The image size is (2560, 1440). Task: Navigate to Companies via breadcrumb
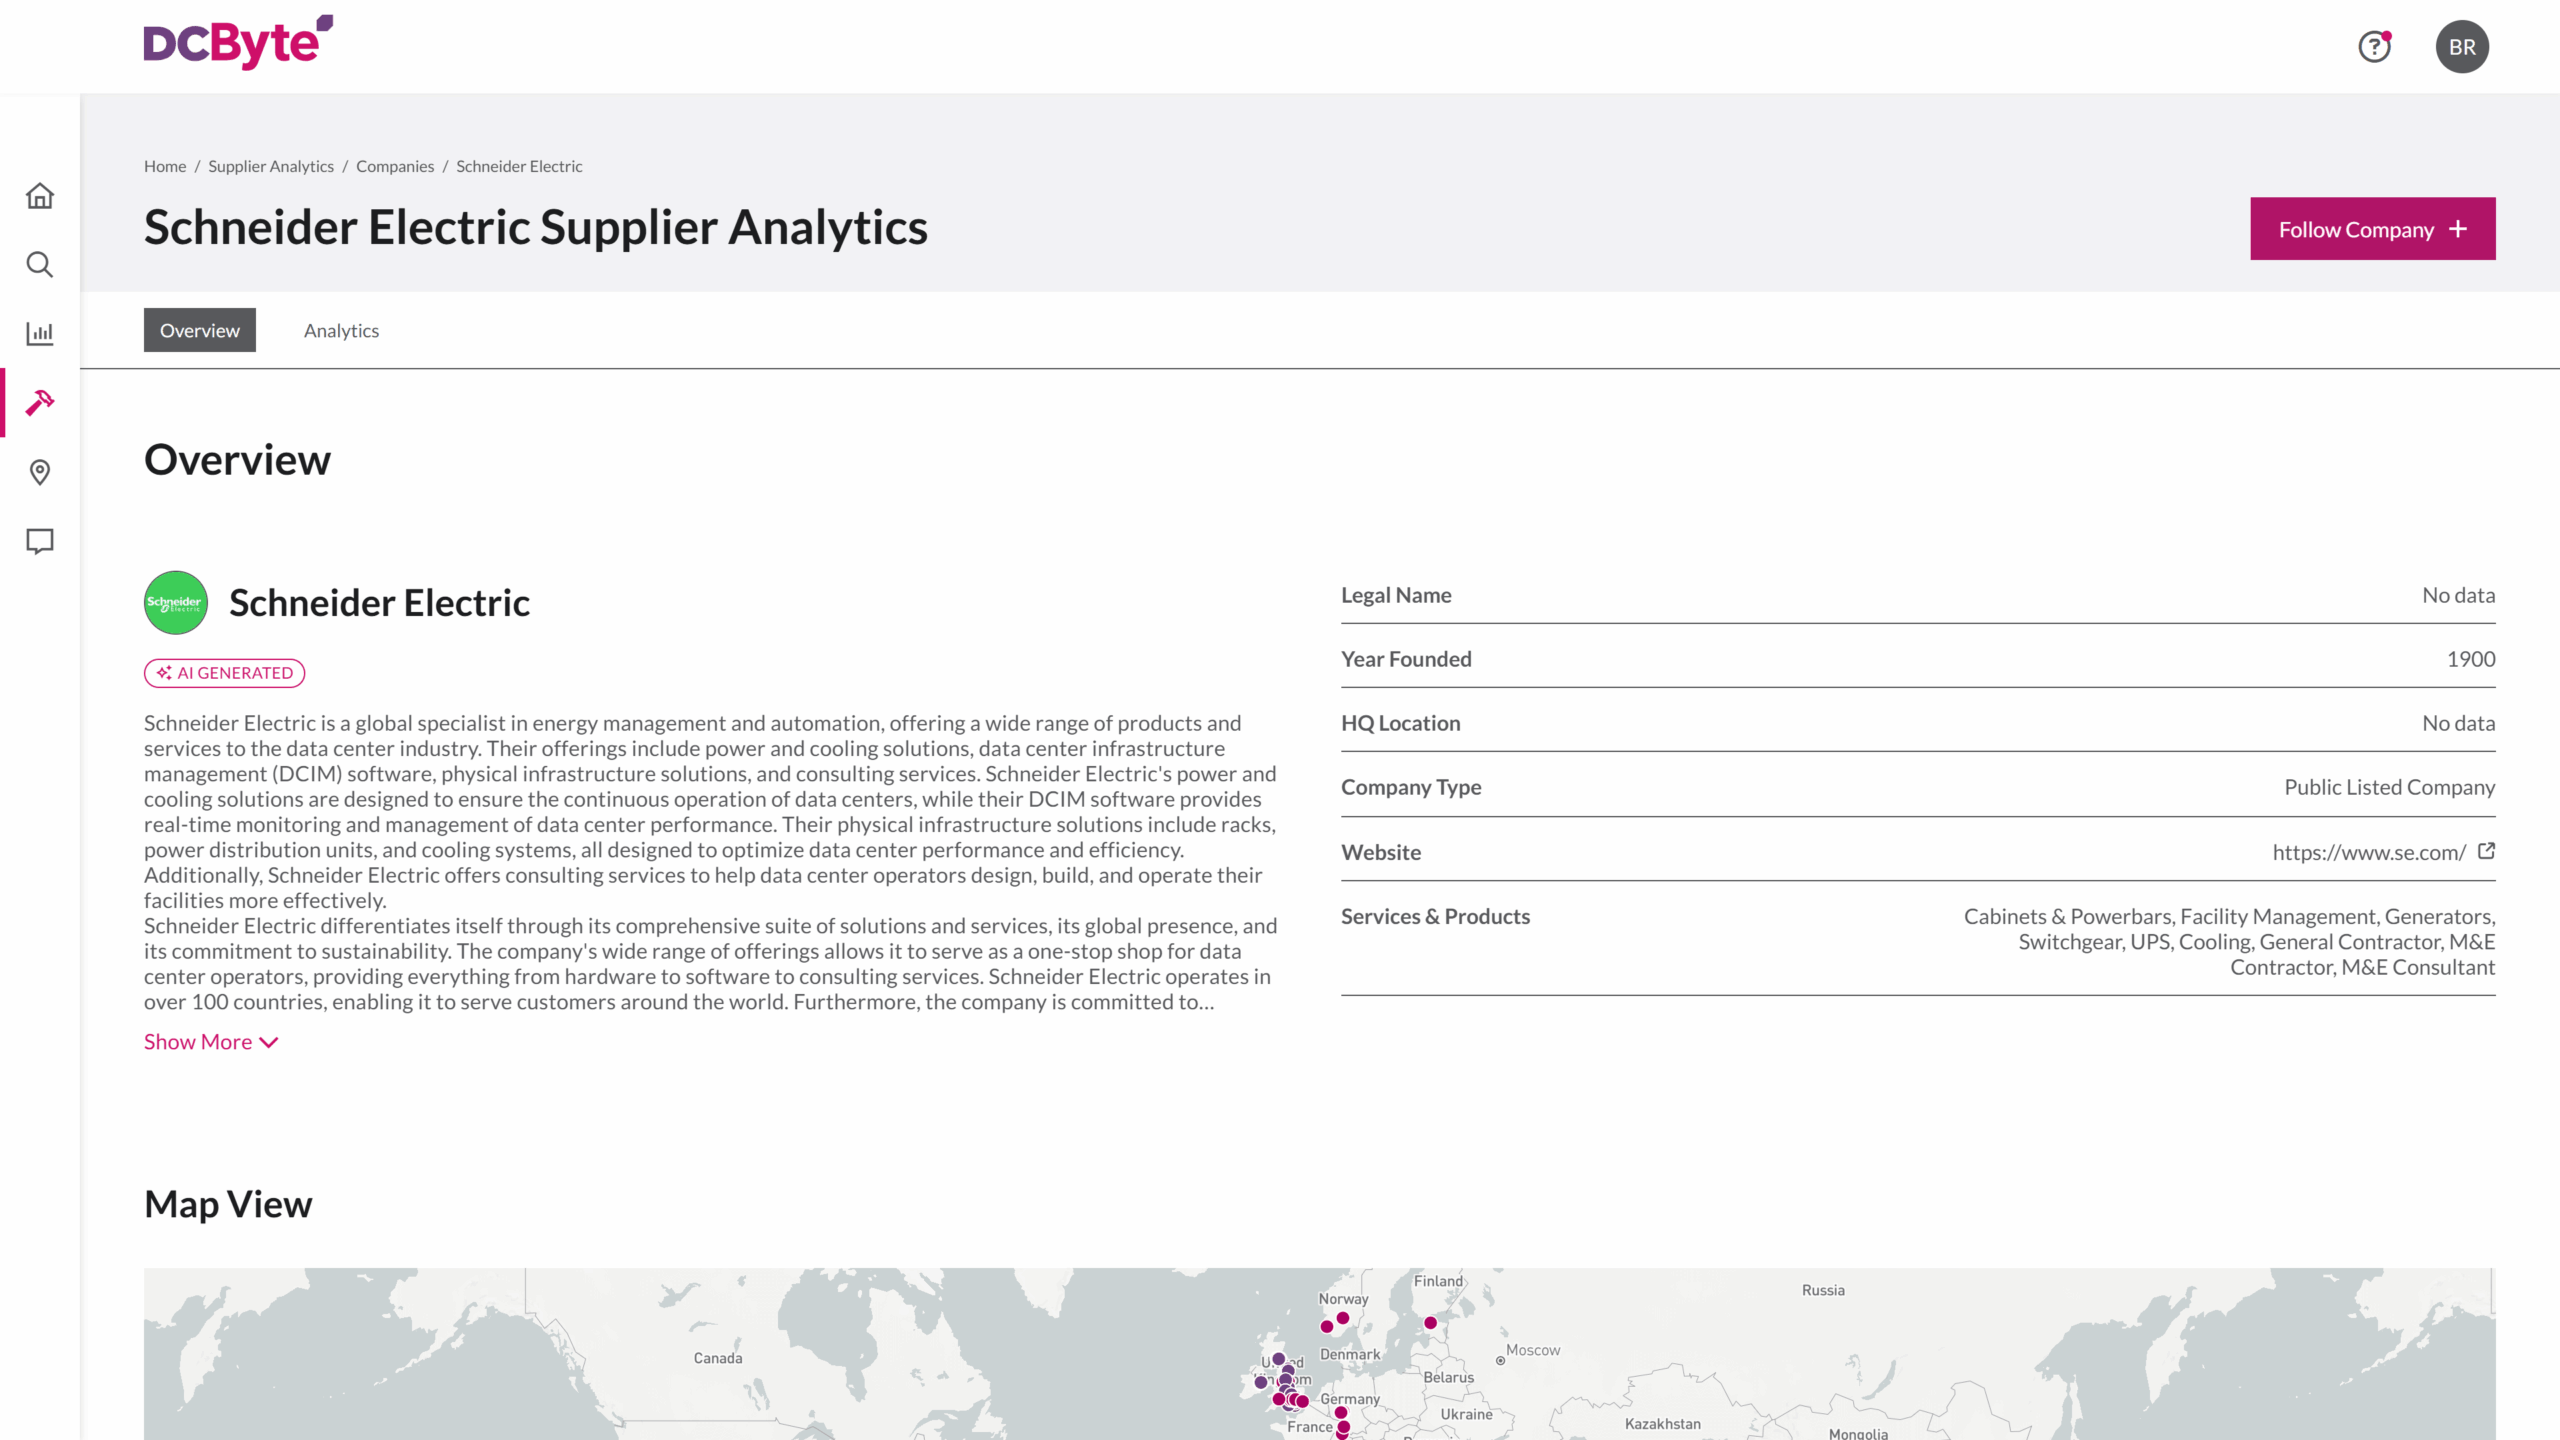[x=394, y=166]
